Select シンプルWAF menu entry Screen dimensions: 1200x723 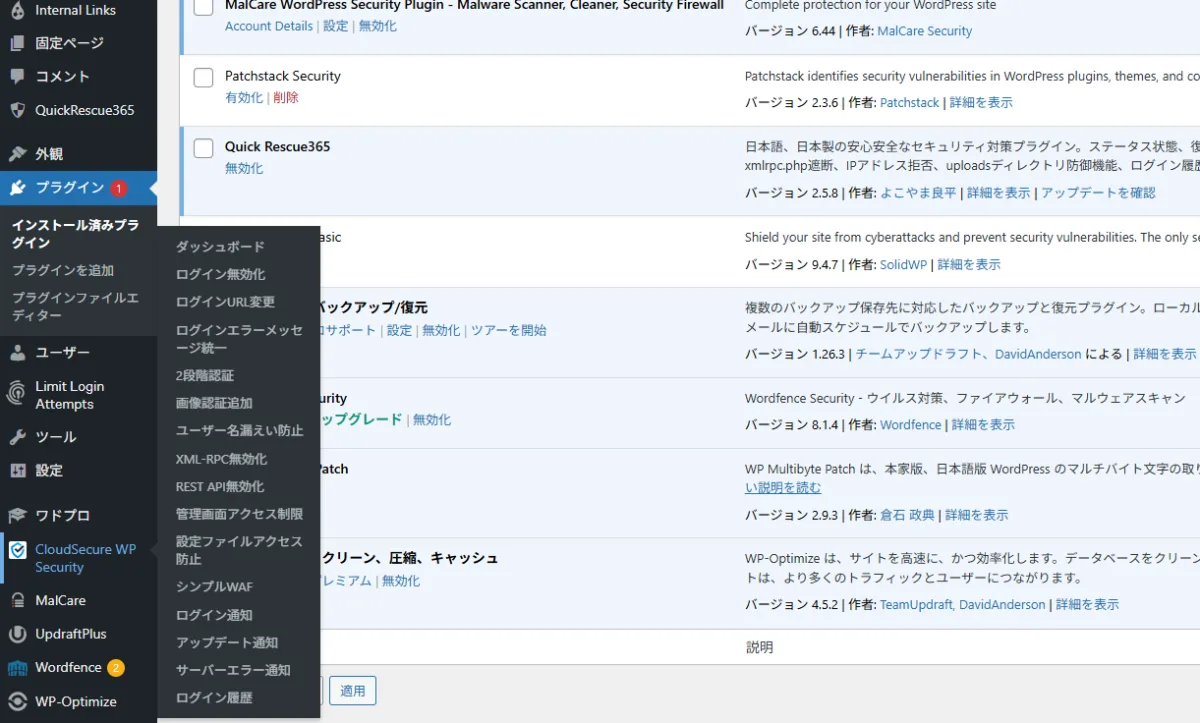[214, 587]
